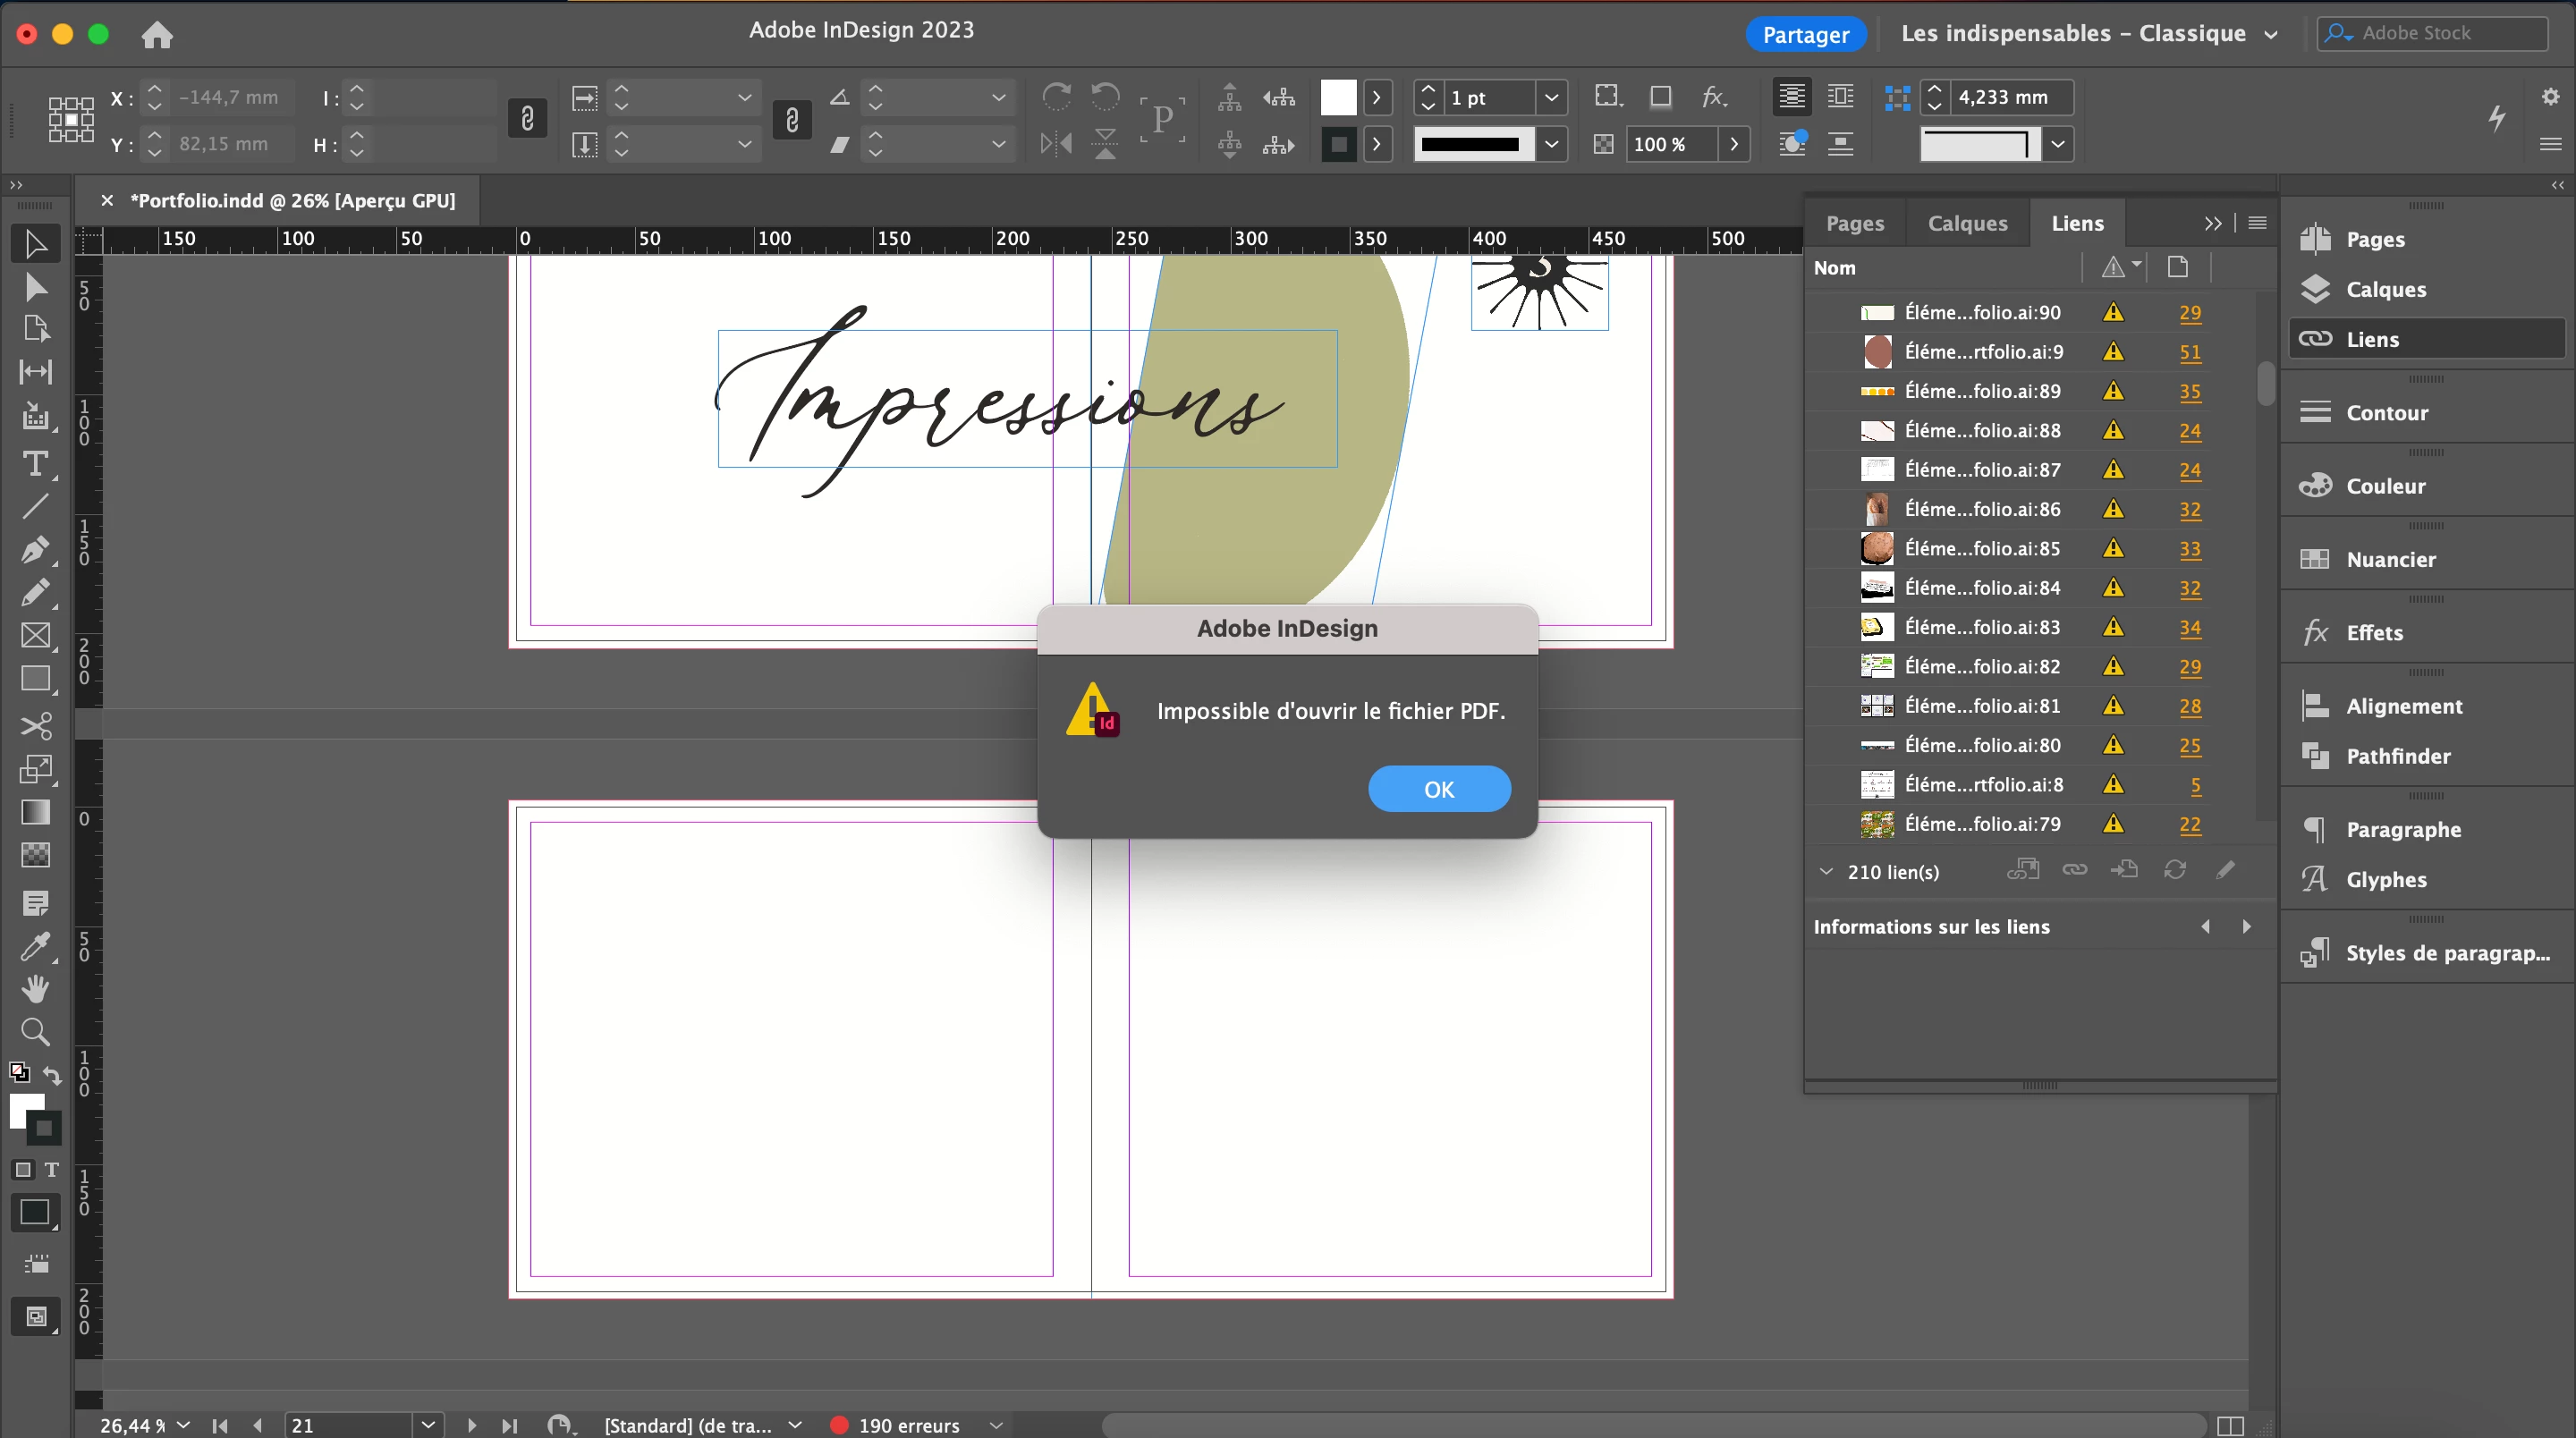
Task: Open the stroke weight 1 pt dropdown
Action: coord(1551,98)
